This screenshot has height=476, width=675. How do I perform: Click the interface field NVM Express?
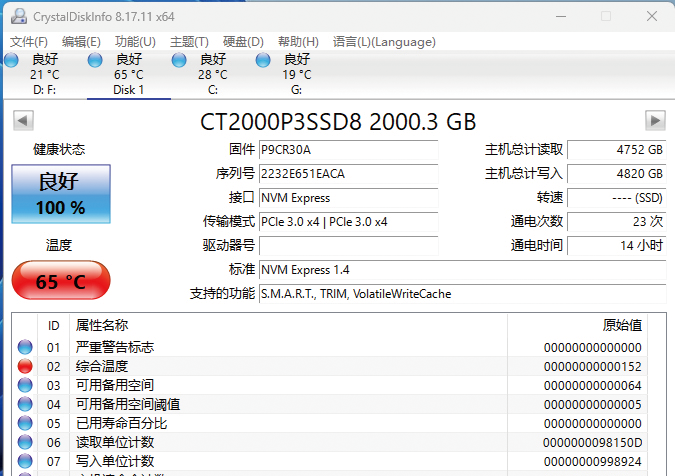(x=348, y=198)
